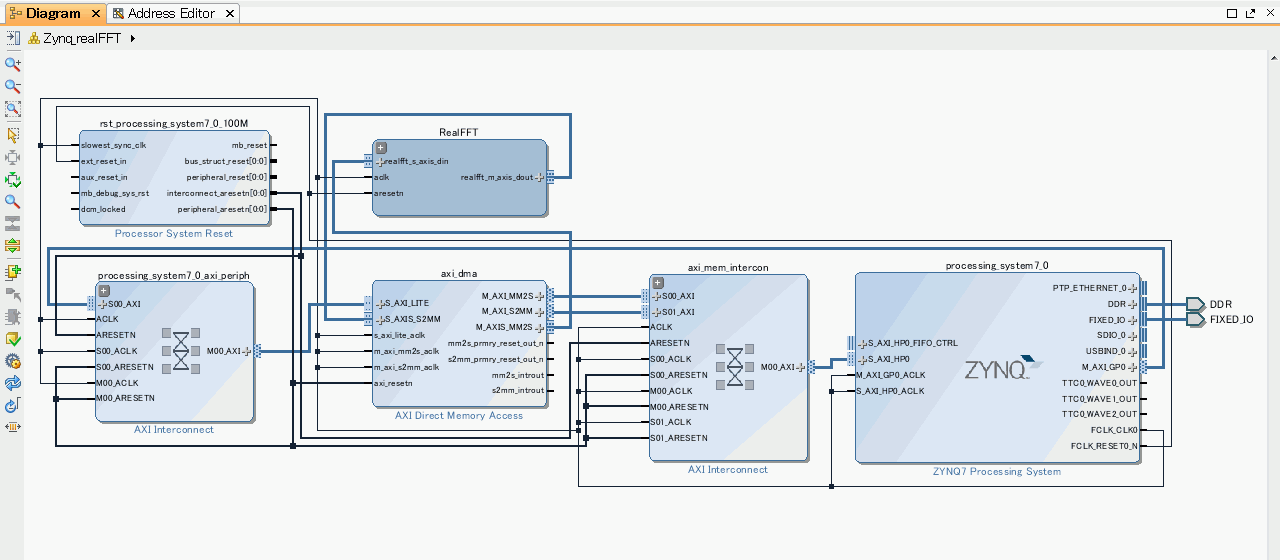Viewport: 1280px width, 560px height.
Task: Select the DDR external port
Action: (1196, 304)
